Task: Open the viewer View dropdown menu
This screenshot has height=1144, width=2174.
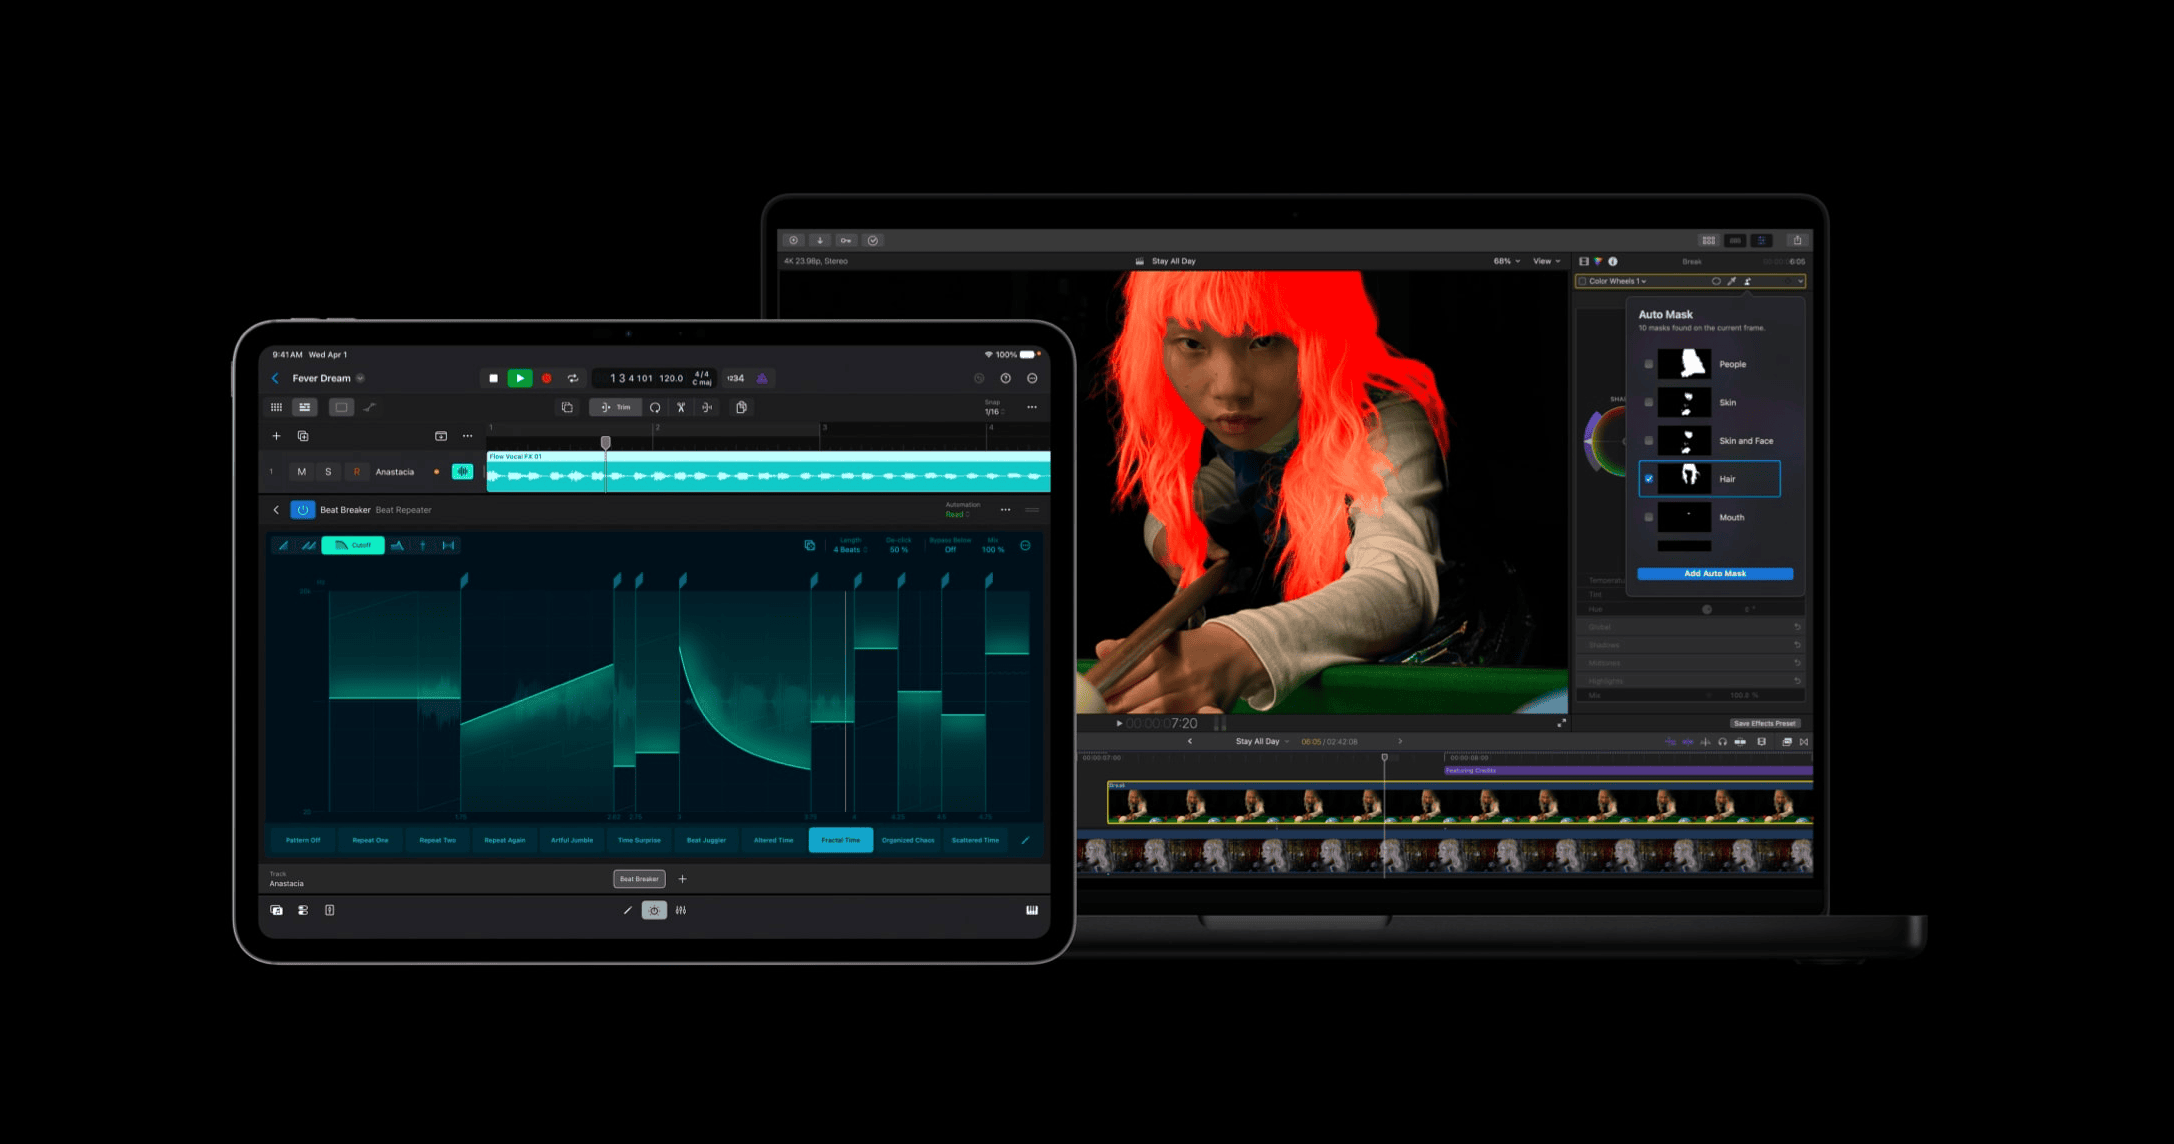Action: click(x=1547, y=261)
